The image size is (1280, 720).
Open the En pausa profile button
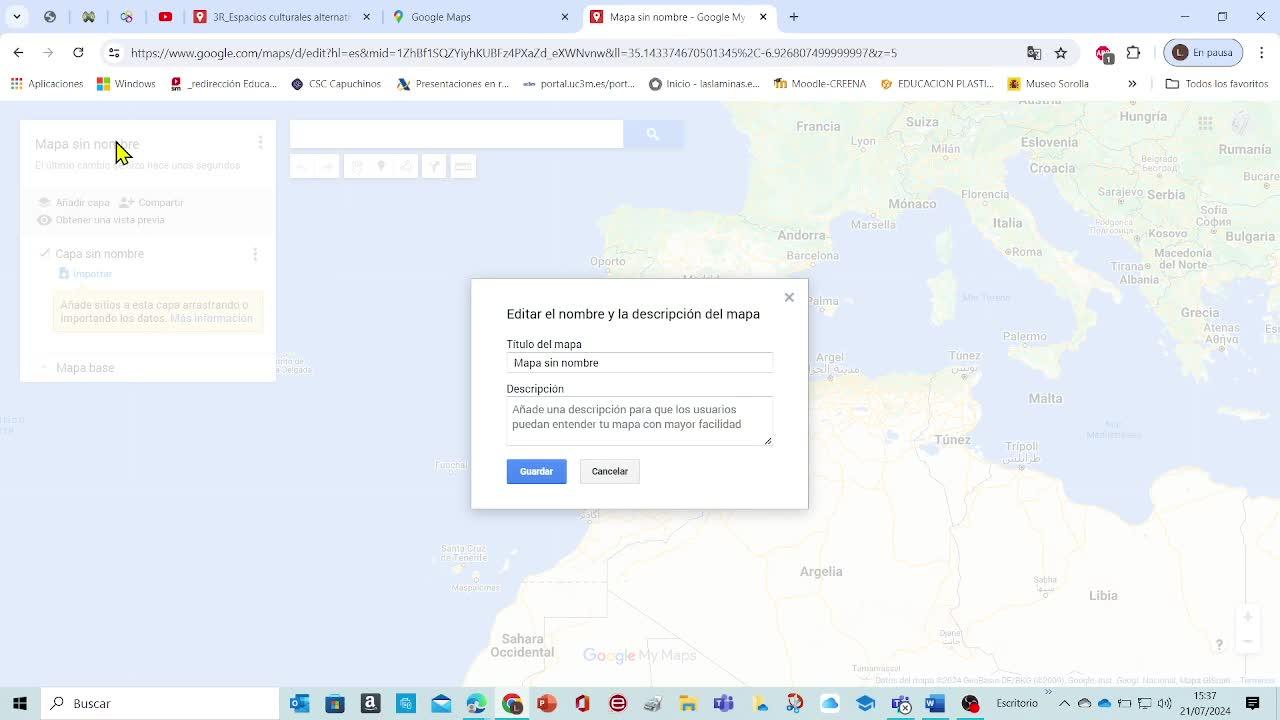[x=1203, y=53]
